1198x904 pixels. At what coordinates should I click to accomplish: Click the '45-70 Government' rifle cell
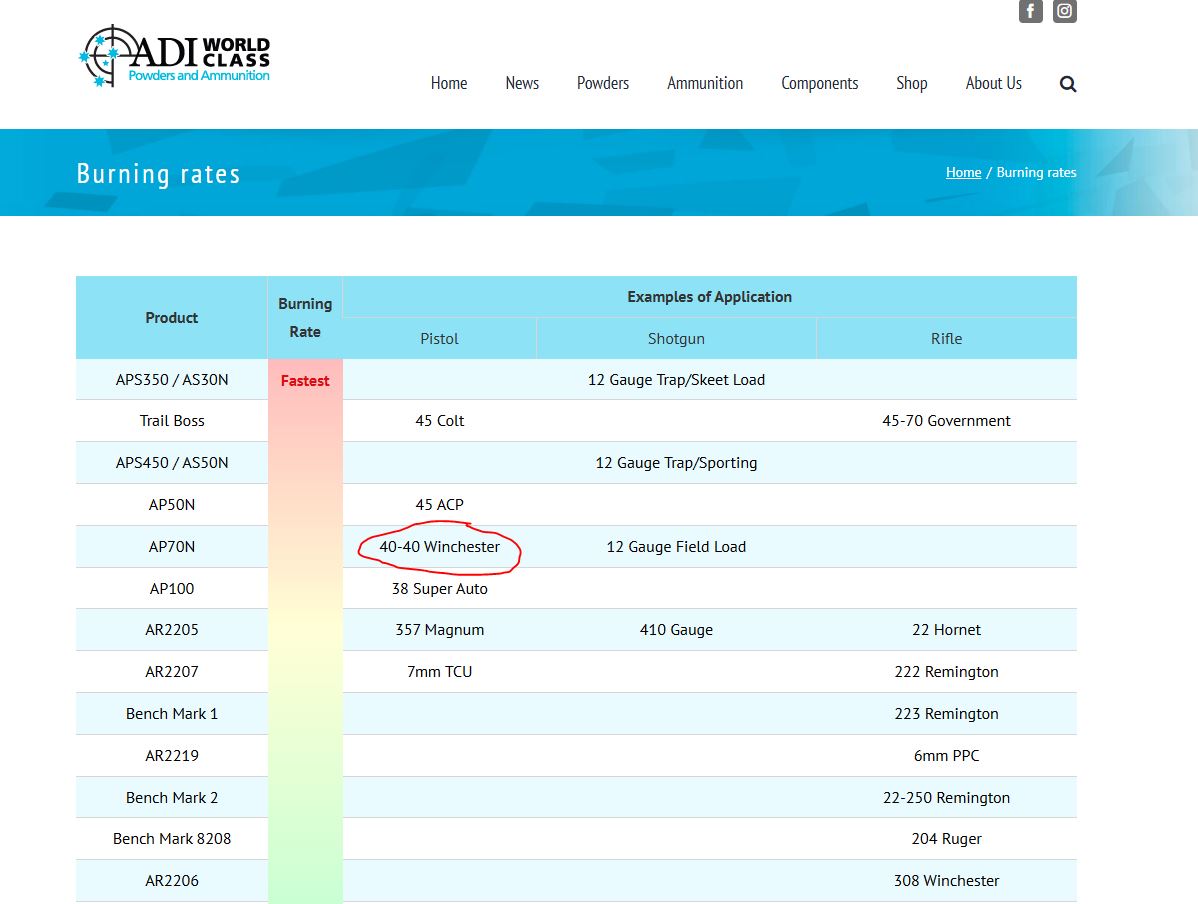[x=946, y=420]
